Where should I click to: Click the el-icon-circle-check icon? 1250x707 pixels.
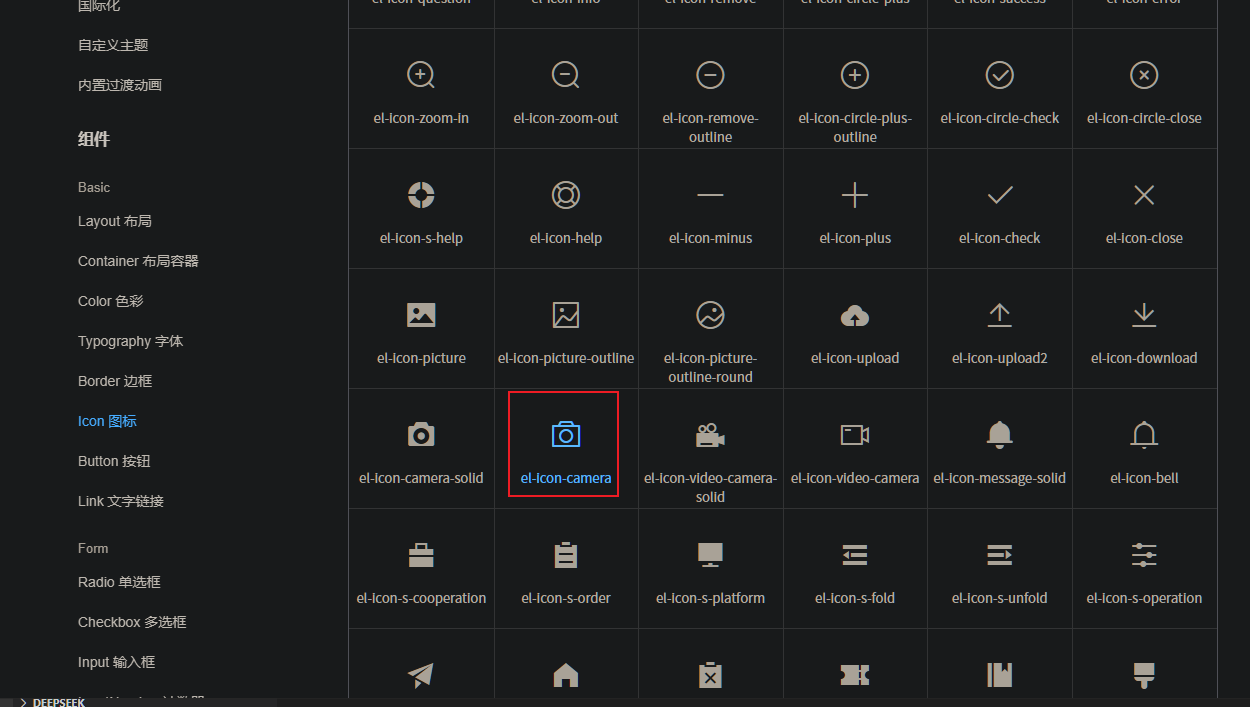coord(1000,75)
